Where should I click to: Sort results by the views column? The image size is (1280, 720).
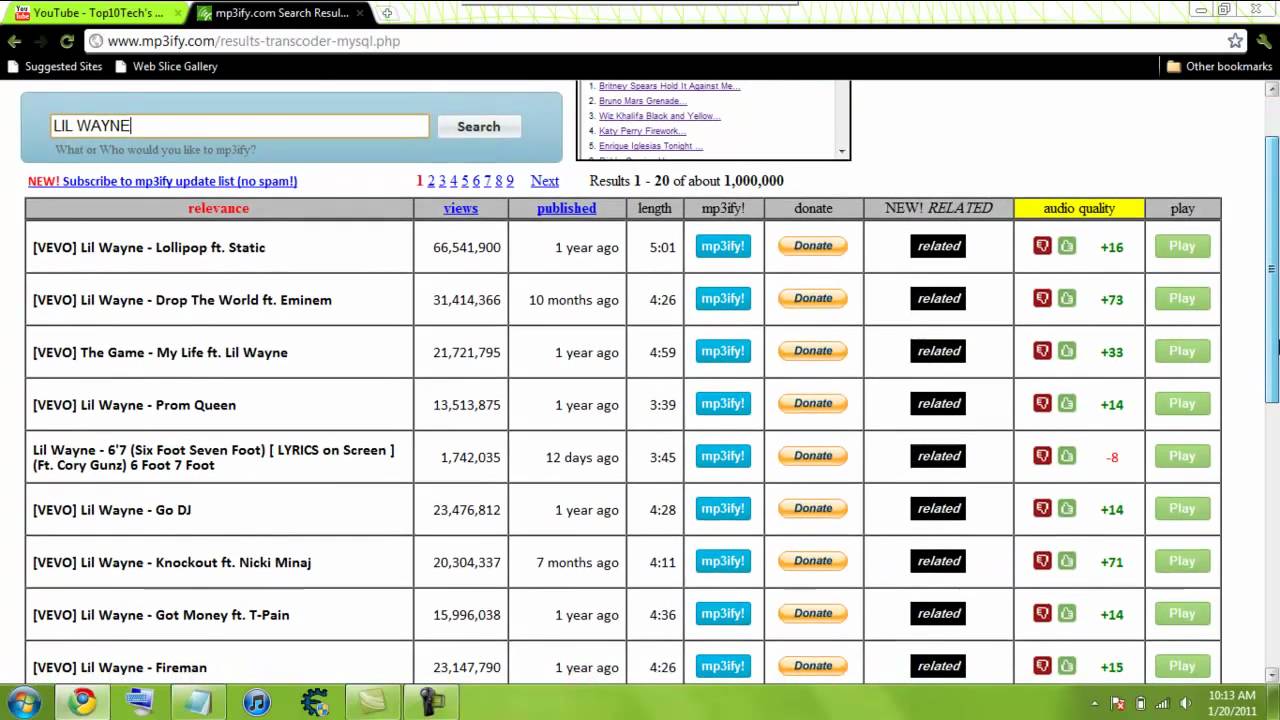461,208
